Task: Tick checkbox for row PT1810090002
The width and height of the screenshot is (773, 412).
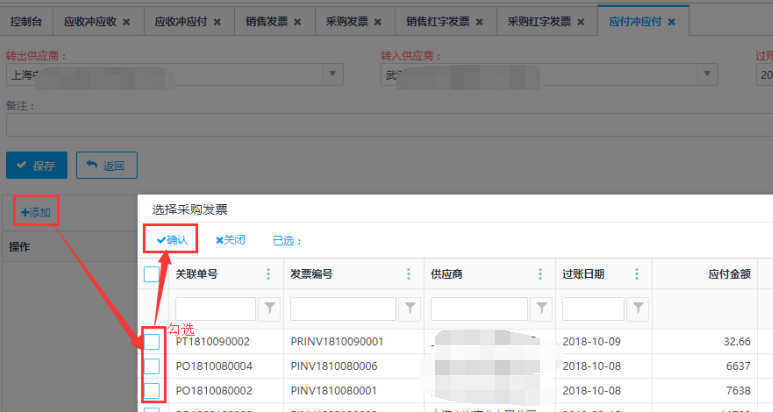Action: coord(152,342)
